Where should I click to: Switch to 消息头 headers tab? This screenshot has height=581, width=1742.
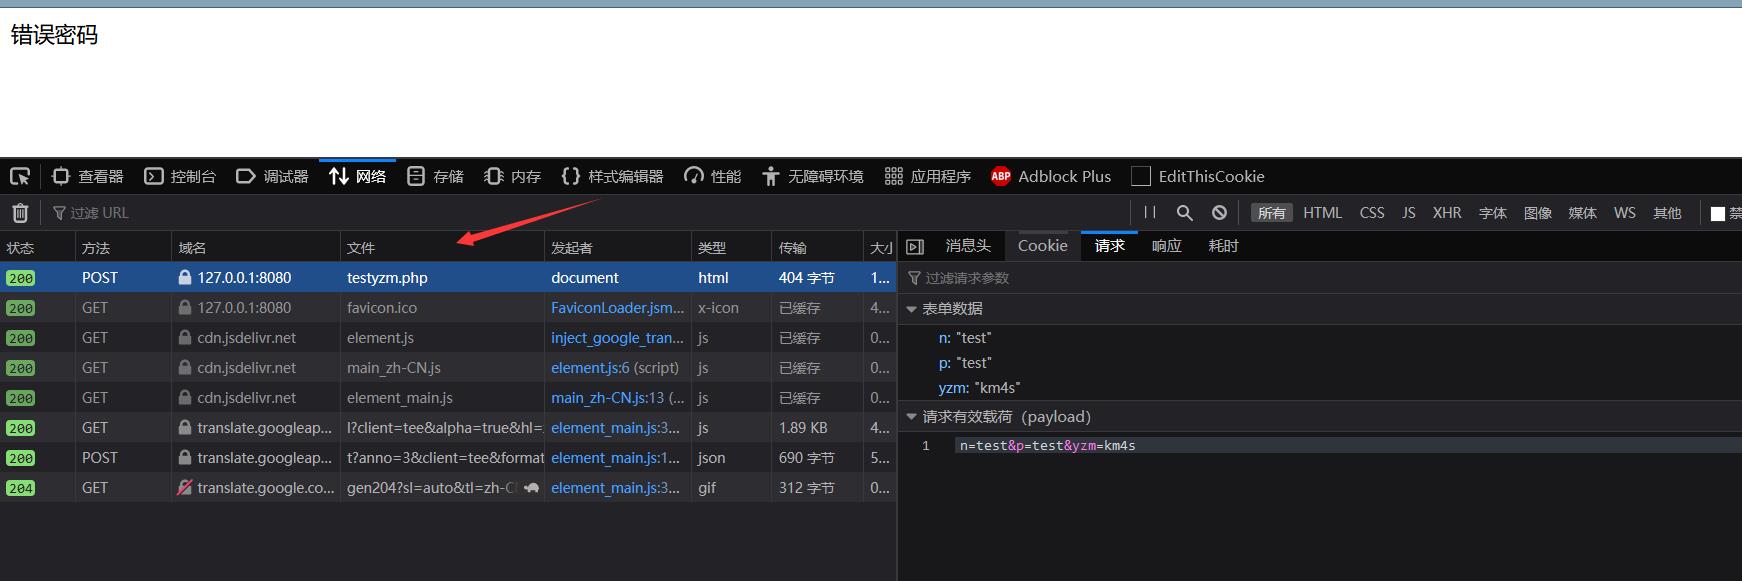968,246
